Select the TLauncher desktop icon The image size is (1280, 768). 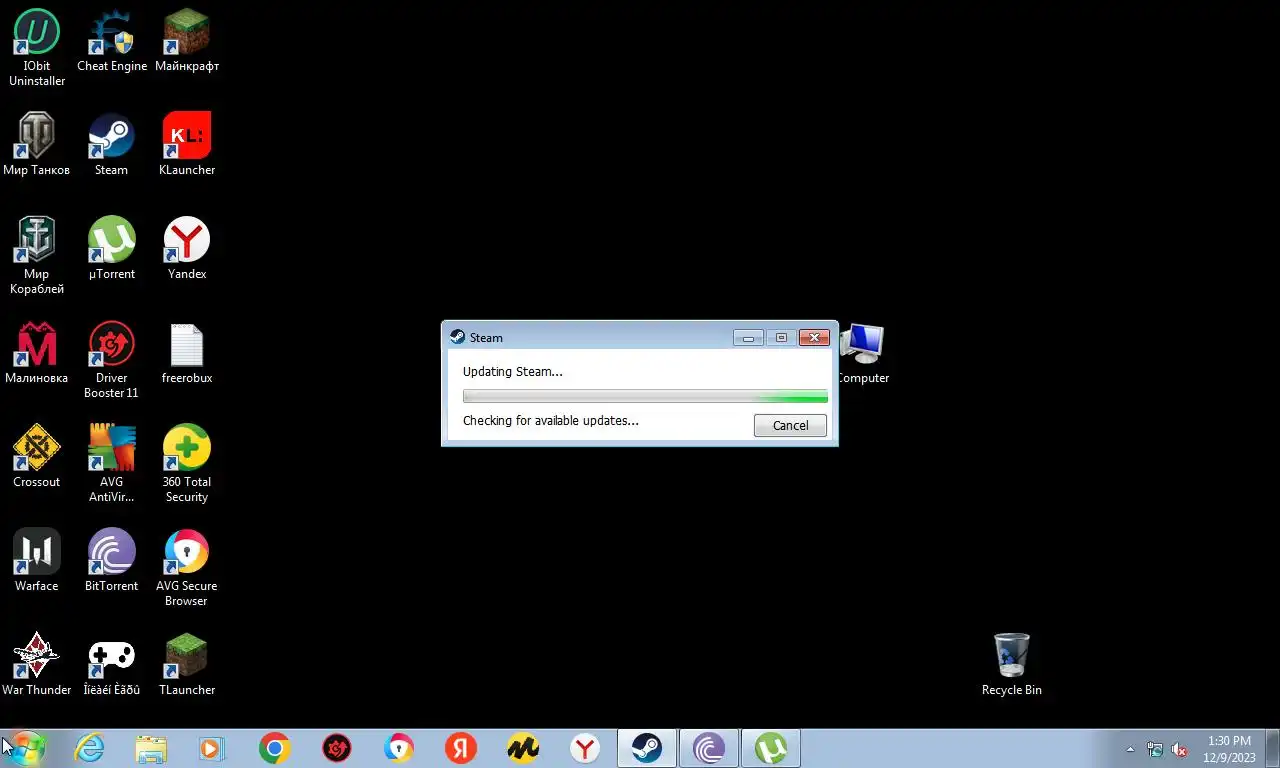(x=187, y=664)
